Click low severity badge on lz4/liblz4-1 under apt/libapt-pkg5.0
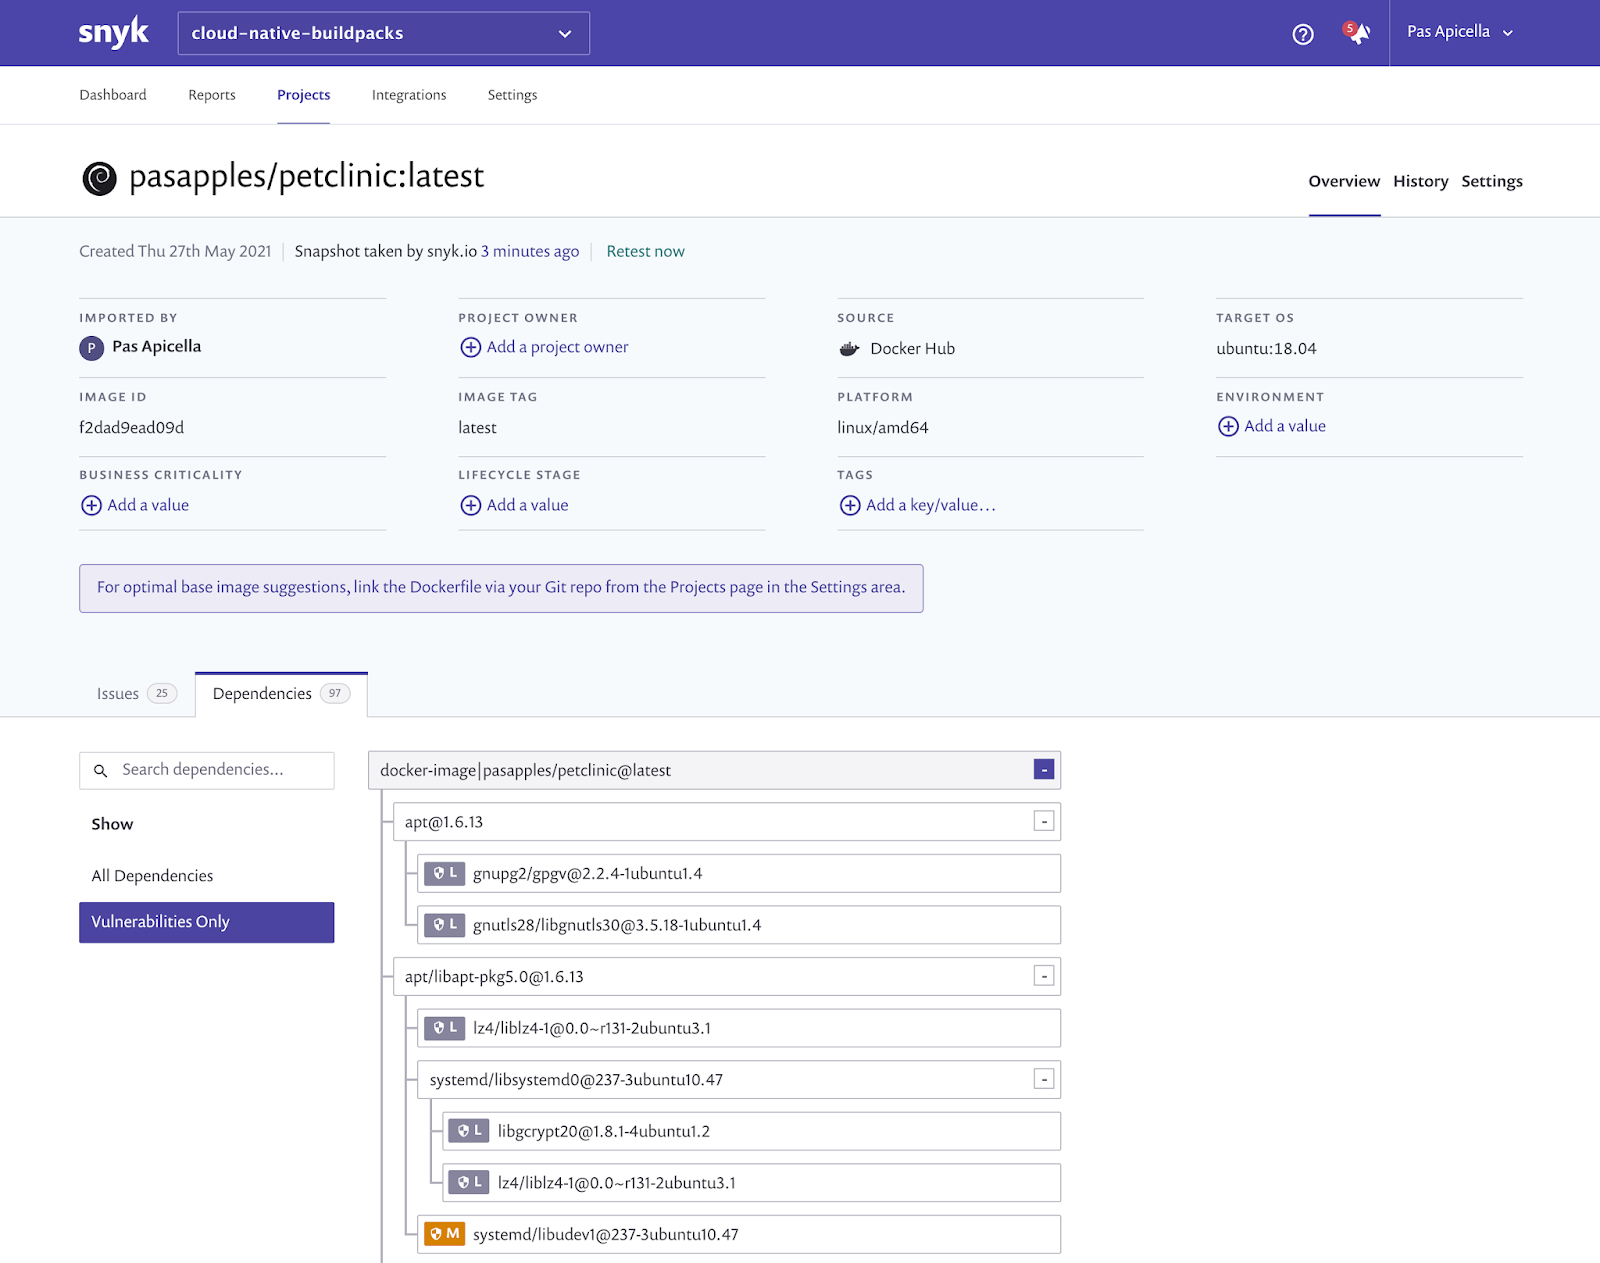Screen dimensions: 1600x1263 (x=444, y=1028)
